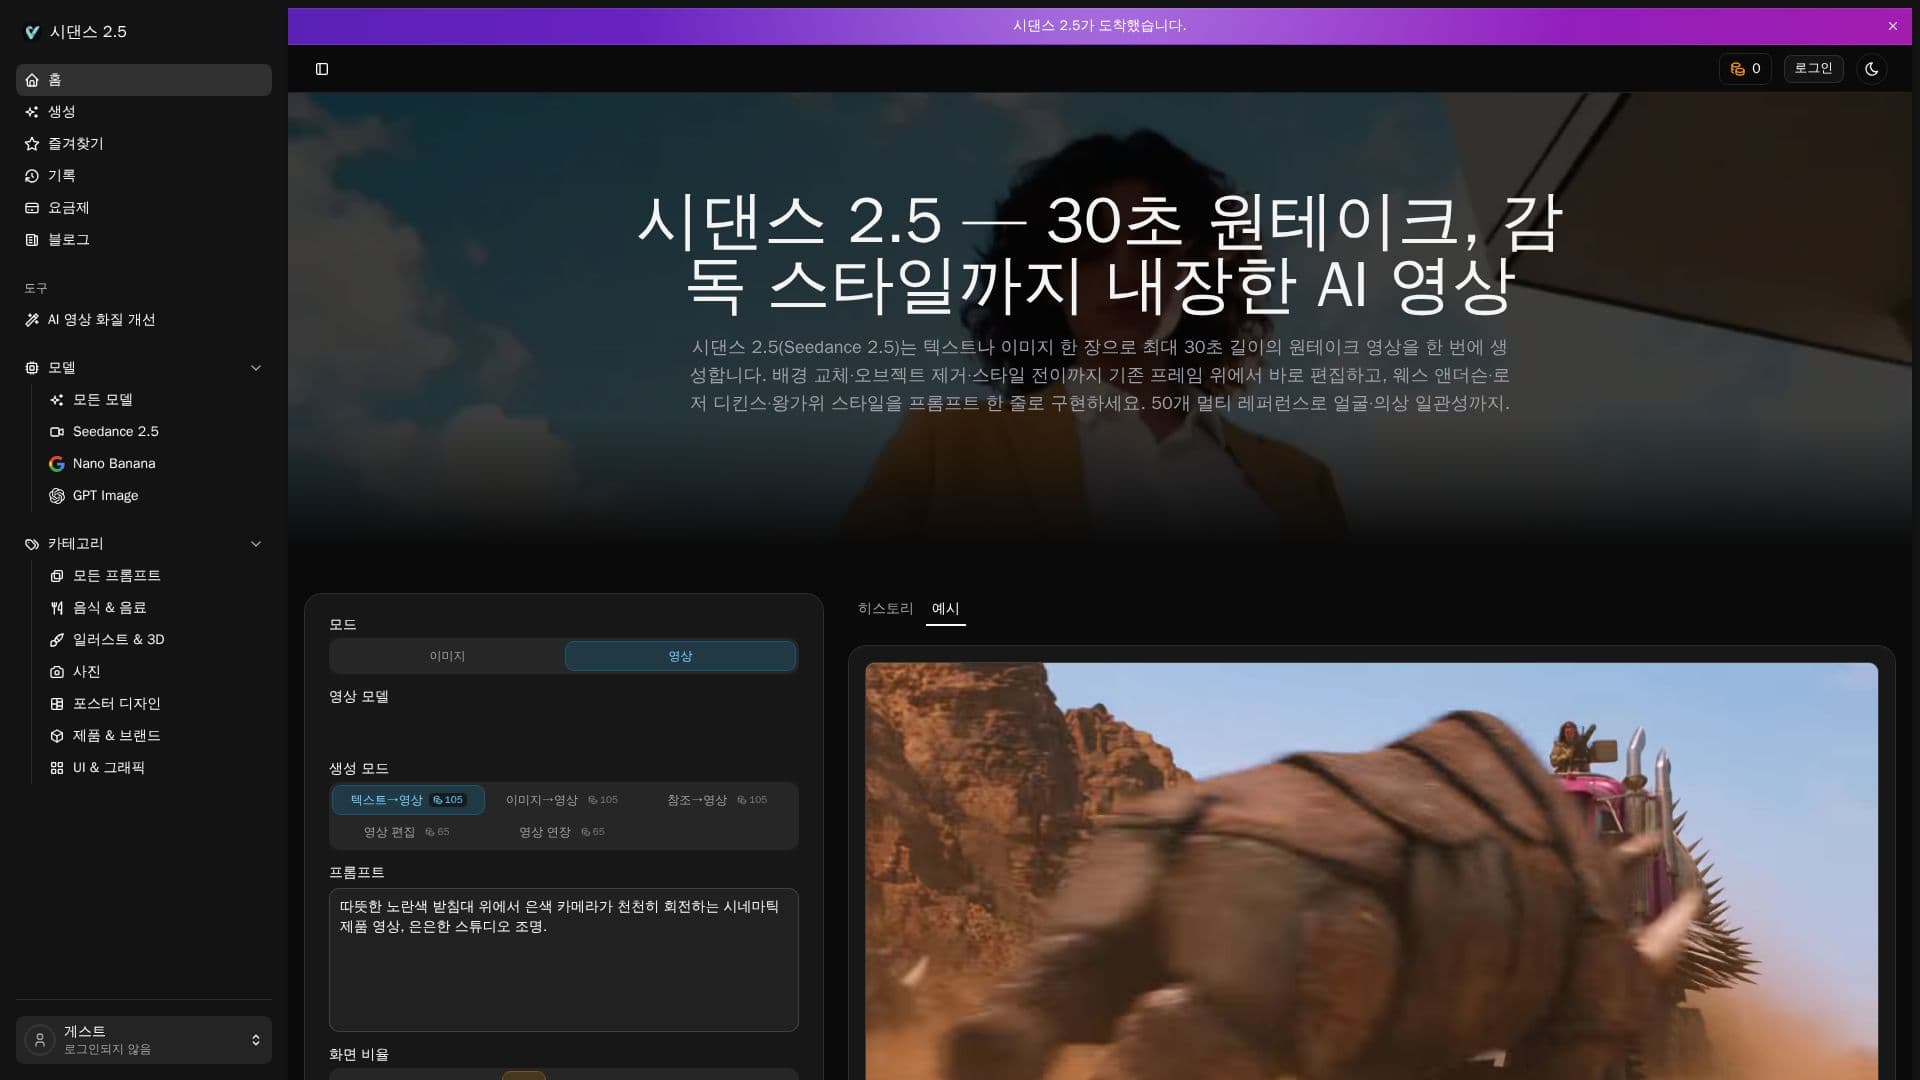The width and height of the screenshot is (1920, 1080).
Task: Select Nano Banana model
Action: tap(156, 464)
